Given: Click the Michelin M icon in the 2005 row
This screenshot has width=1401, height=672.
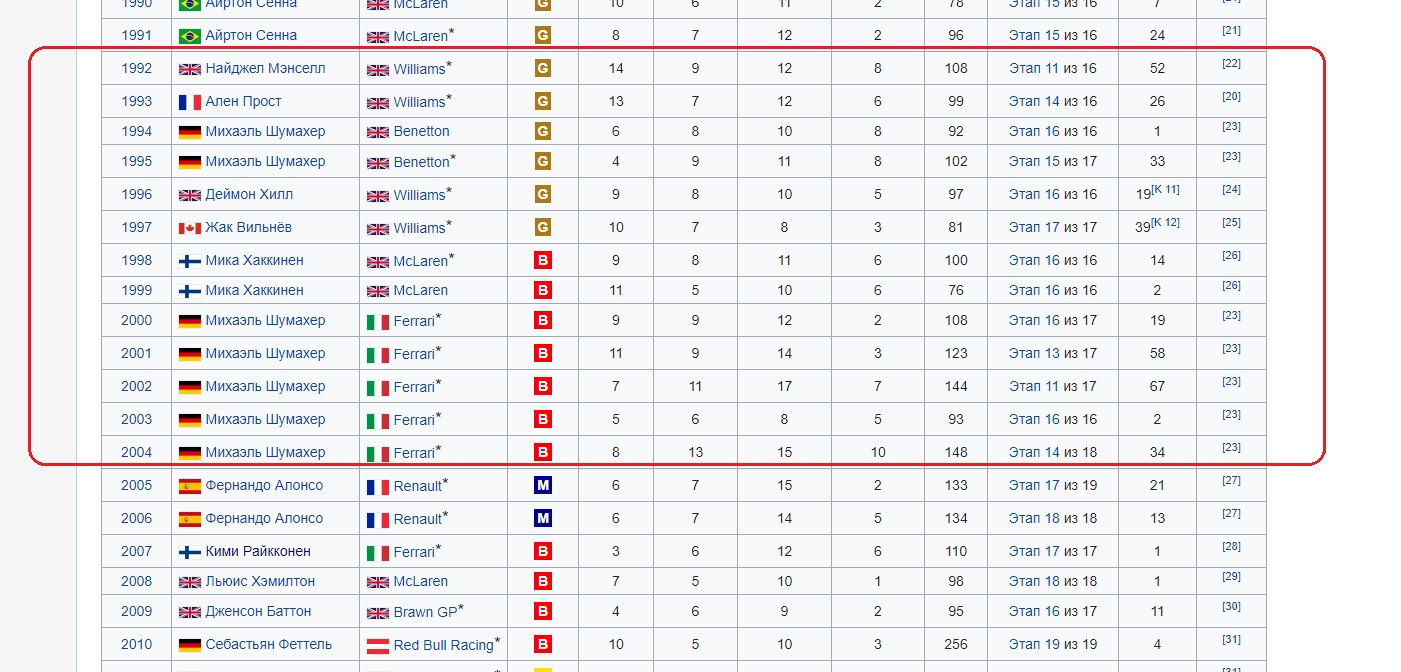Looking at the screenshot, I should [x=543, y=485].
